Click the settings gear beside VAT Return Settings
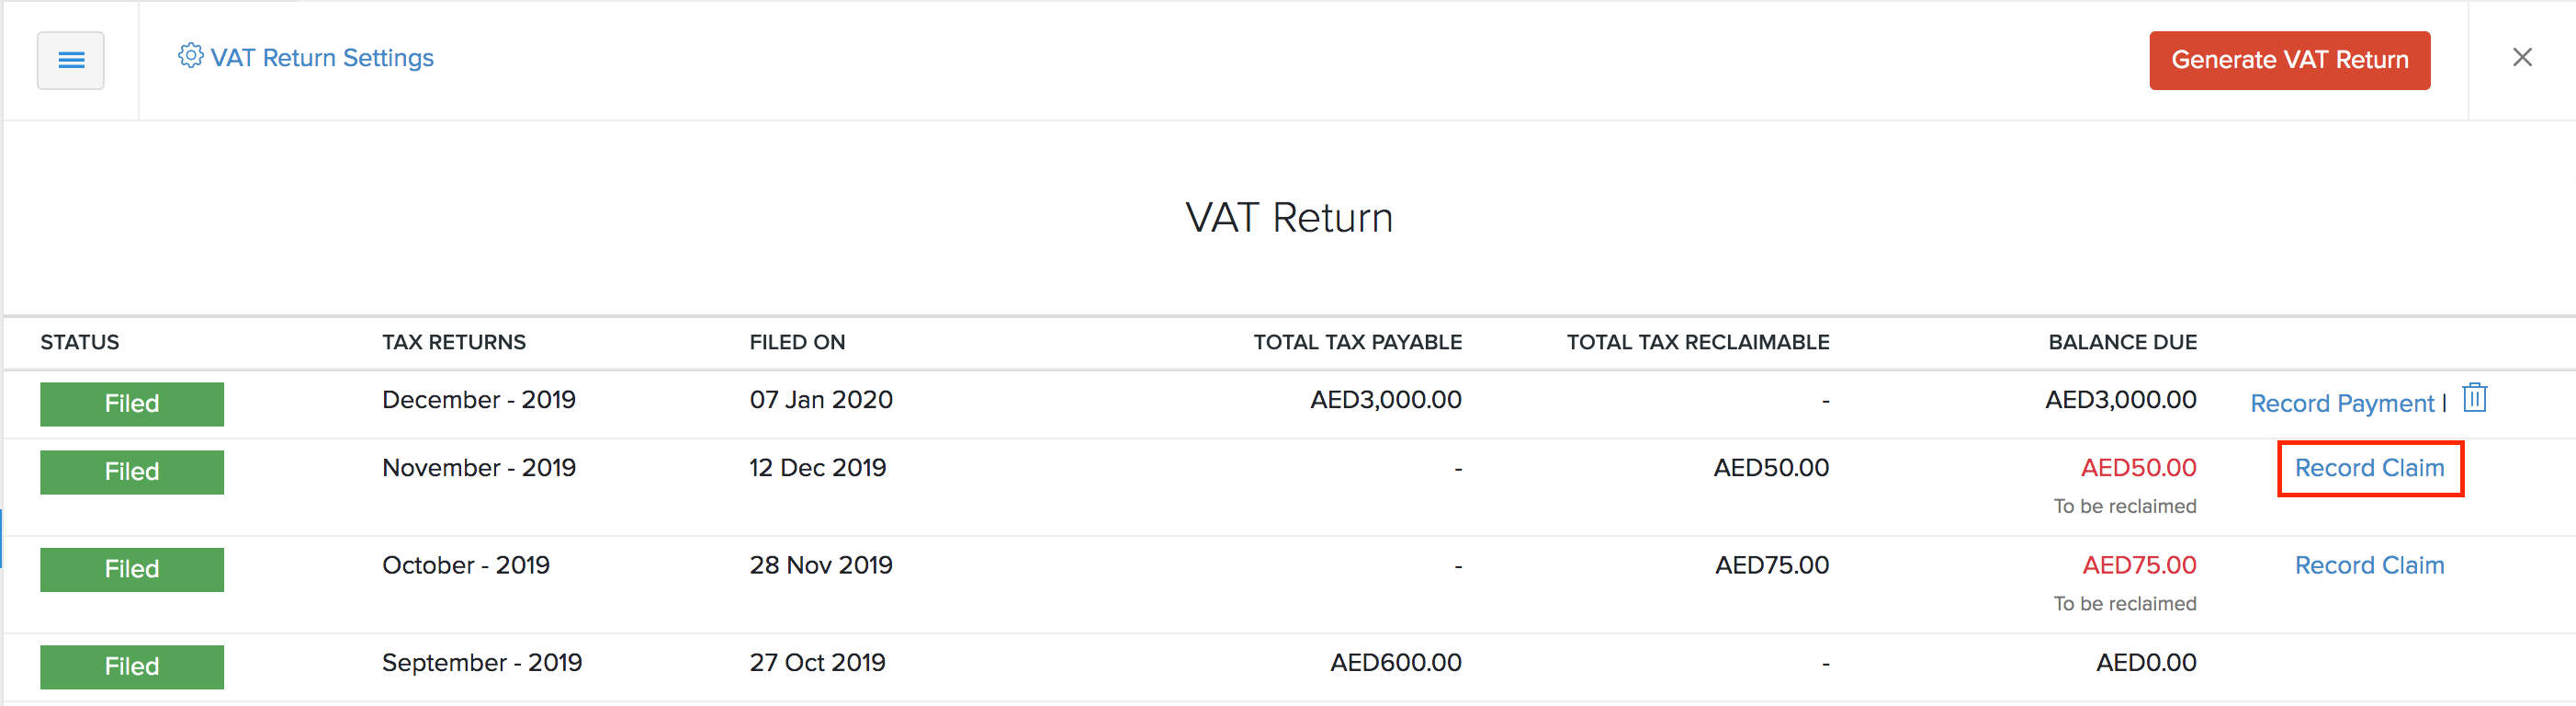 coord(189,57)
